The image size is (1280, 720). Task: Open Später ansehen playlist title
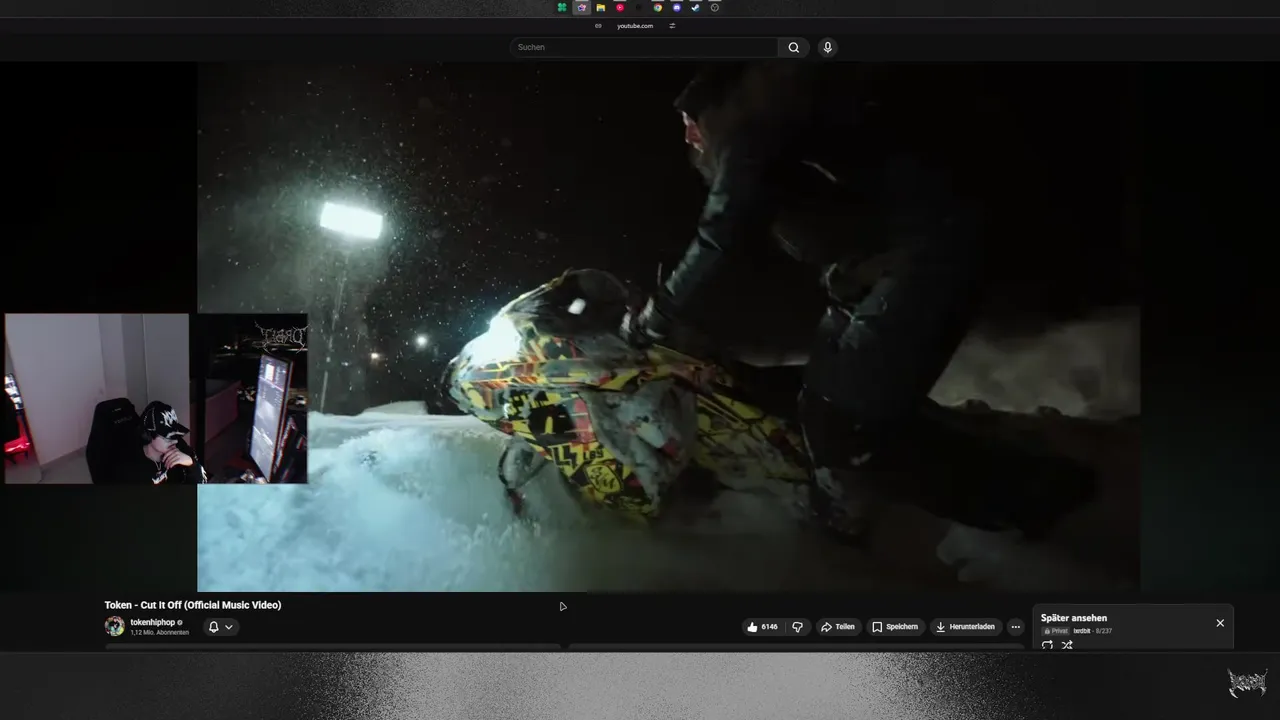point(1074,618)
